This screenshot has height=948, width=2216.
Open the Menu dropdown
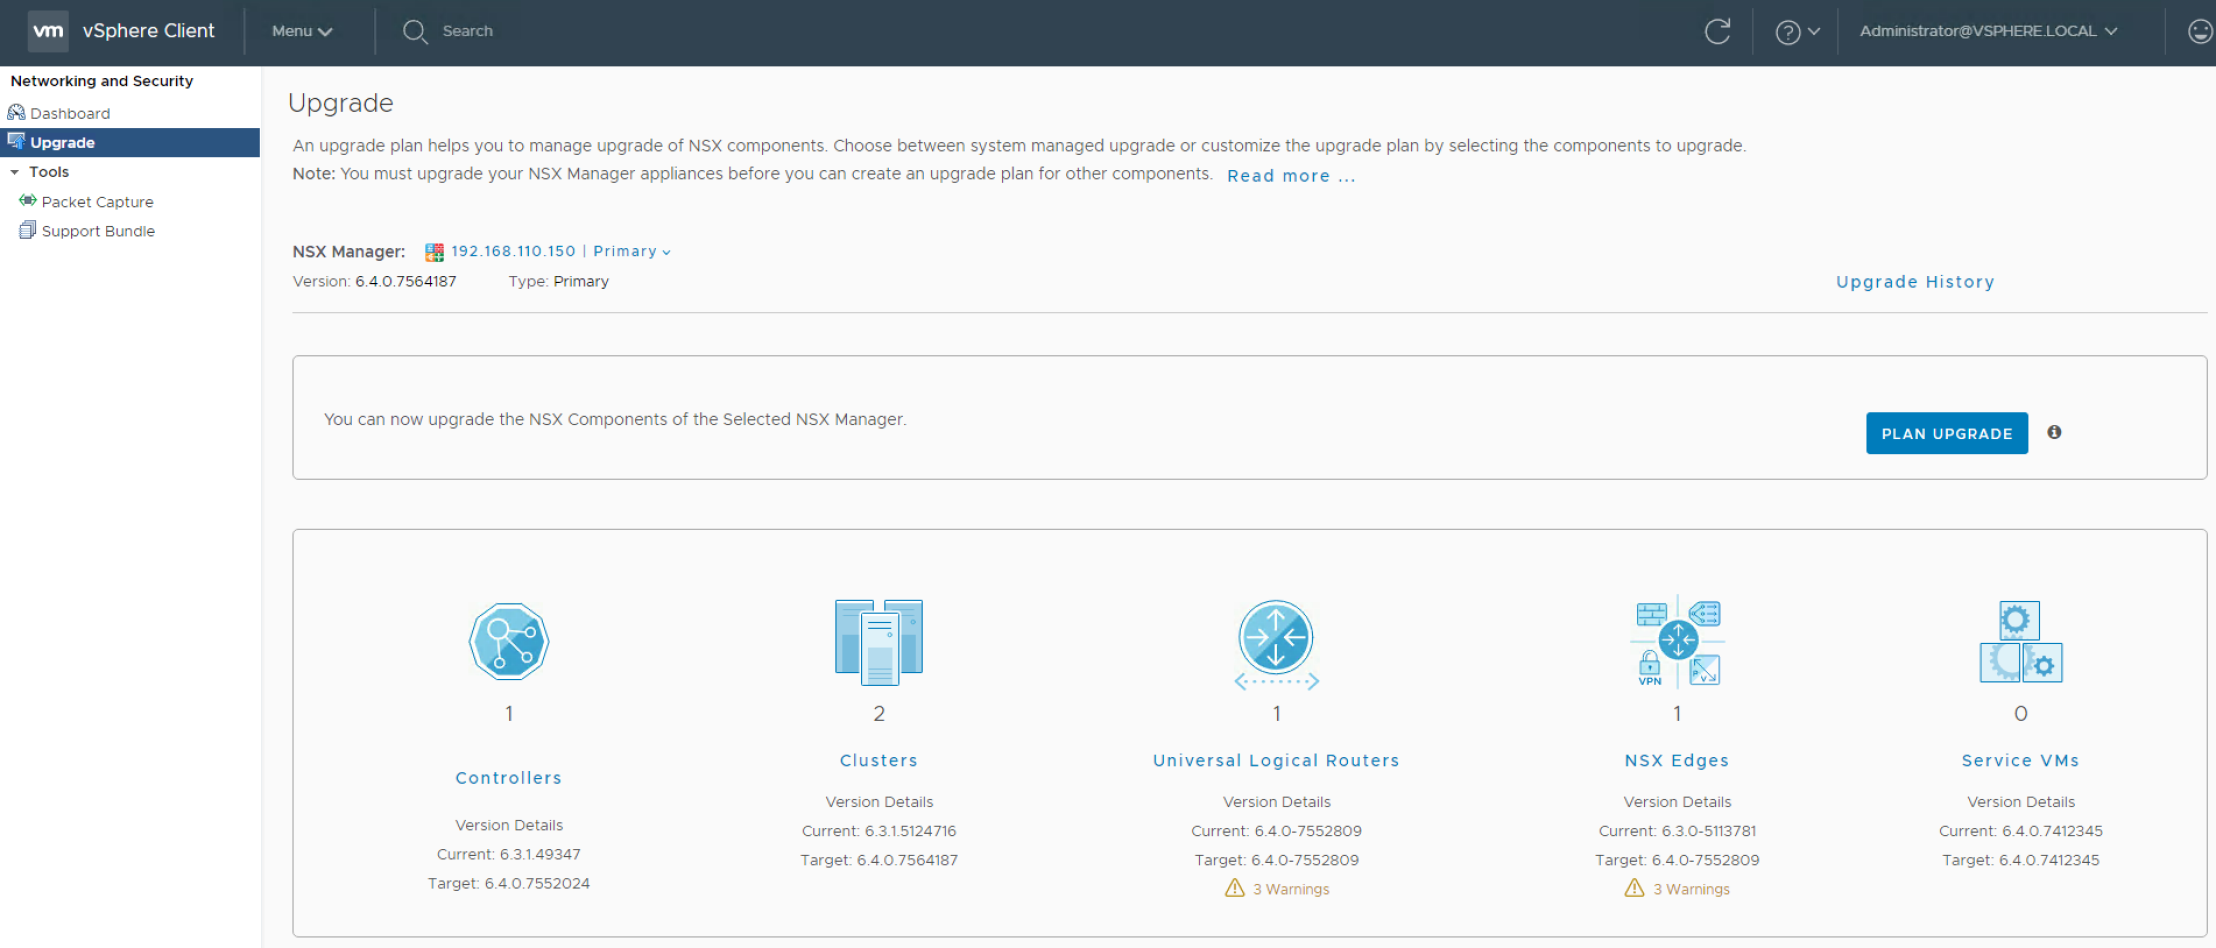[x=301, y=32]
